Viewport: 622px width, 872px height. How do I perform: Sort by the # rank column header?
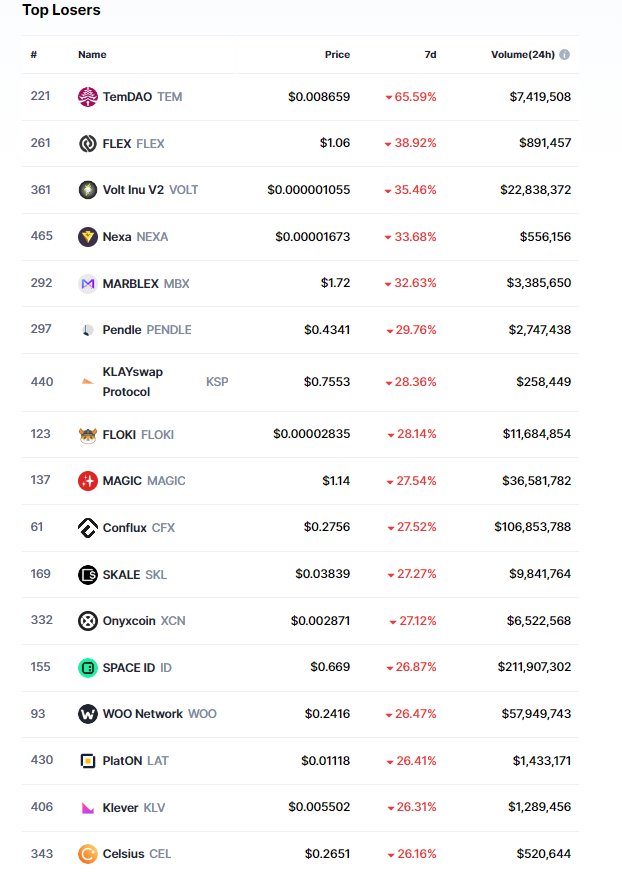pos(34,55)
